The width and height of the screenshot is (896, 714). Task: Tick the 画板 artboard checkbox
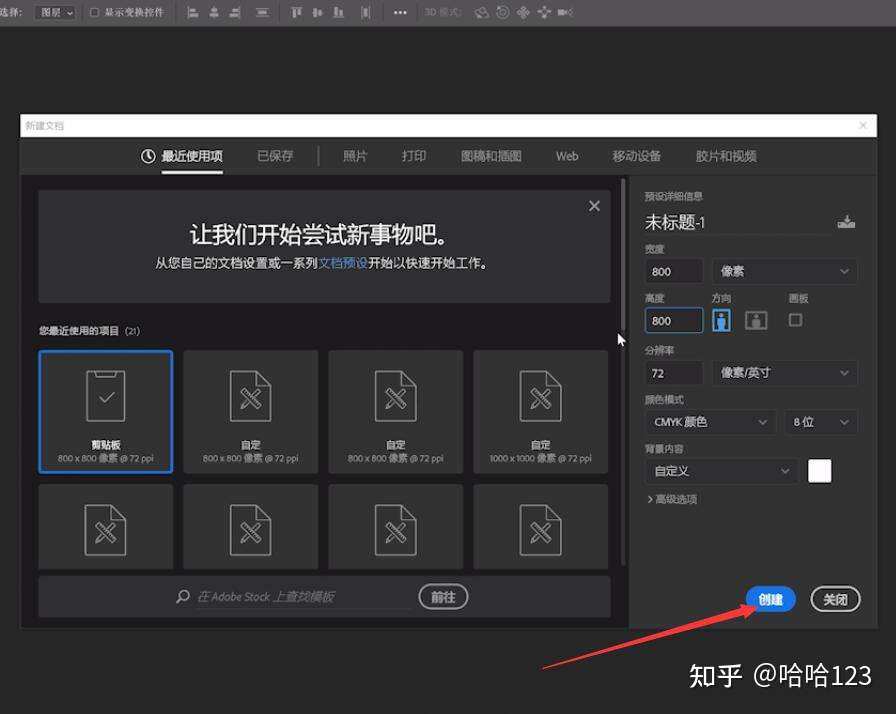795,319
